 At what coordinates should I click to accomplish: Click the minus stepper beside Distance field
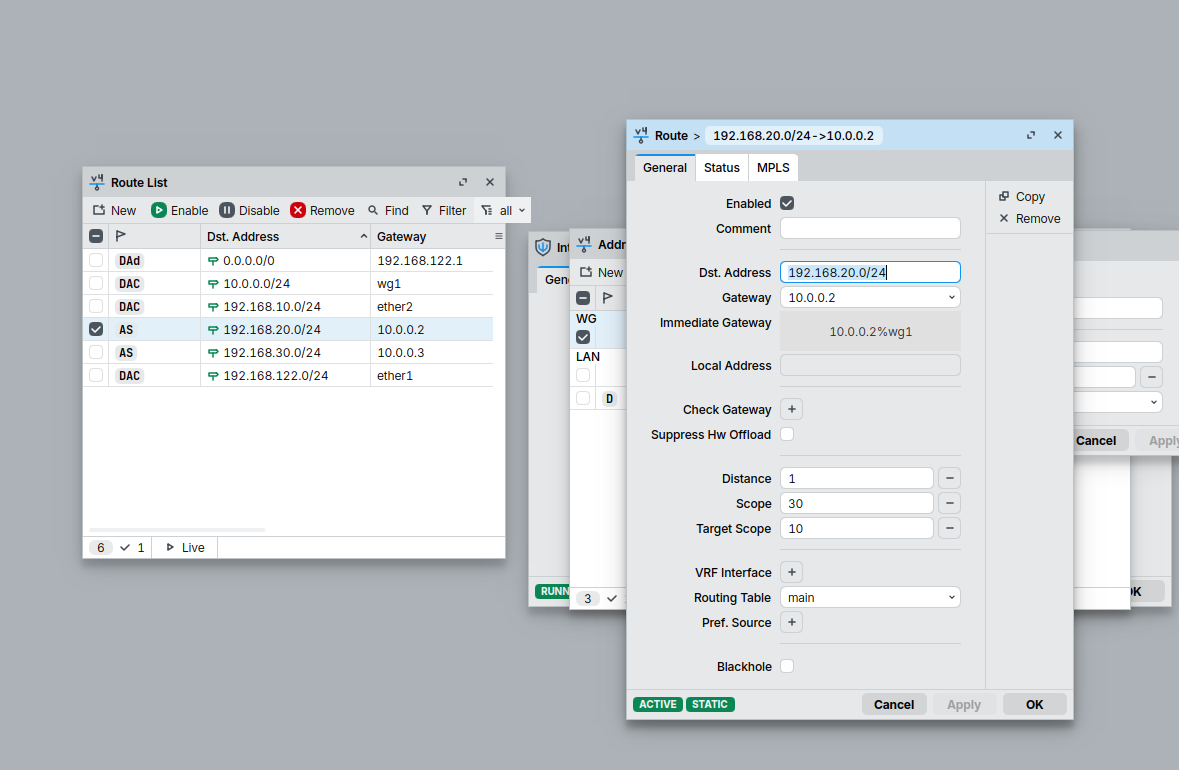(950, 478)
